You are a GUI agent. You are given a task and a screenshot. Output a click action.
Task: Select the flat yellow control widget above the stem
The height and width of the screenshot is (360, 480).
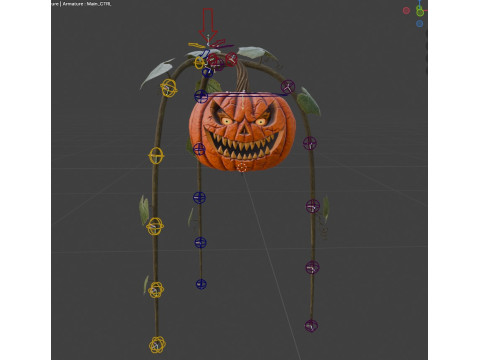click(197, 45)
